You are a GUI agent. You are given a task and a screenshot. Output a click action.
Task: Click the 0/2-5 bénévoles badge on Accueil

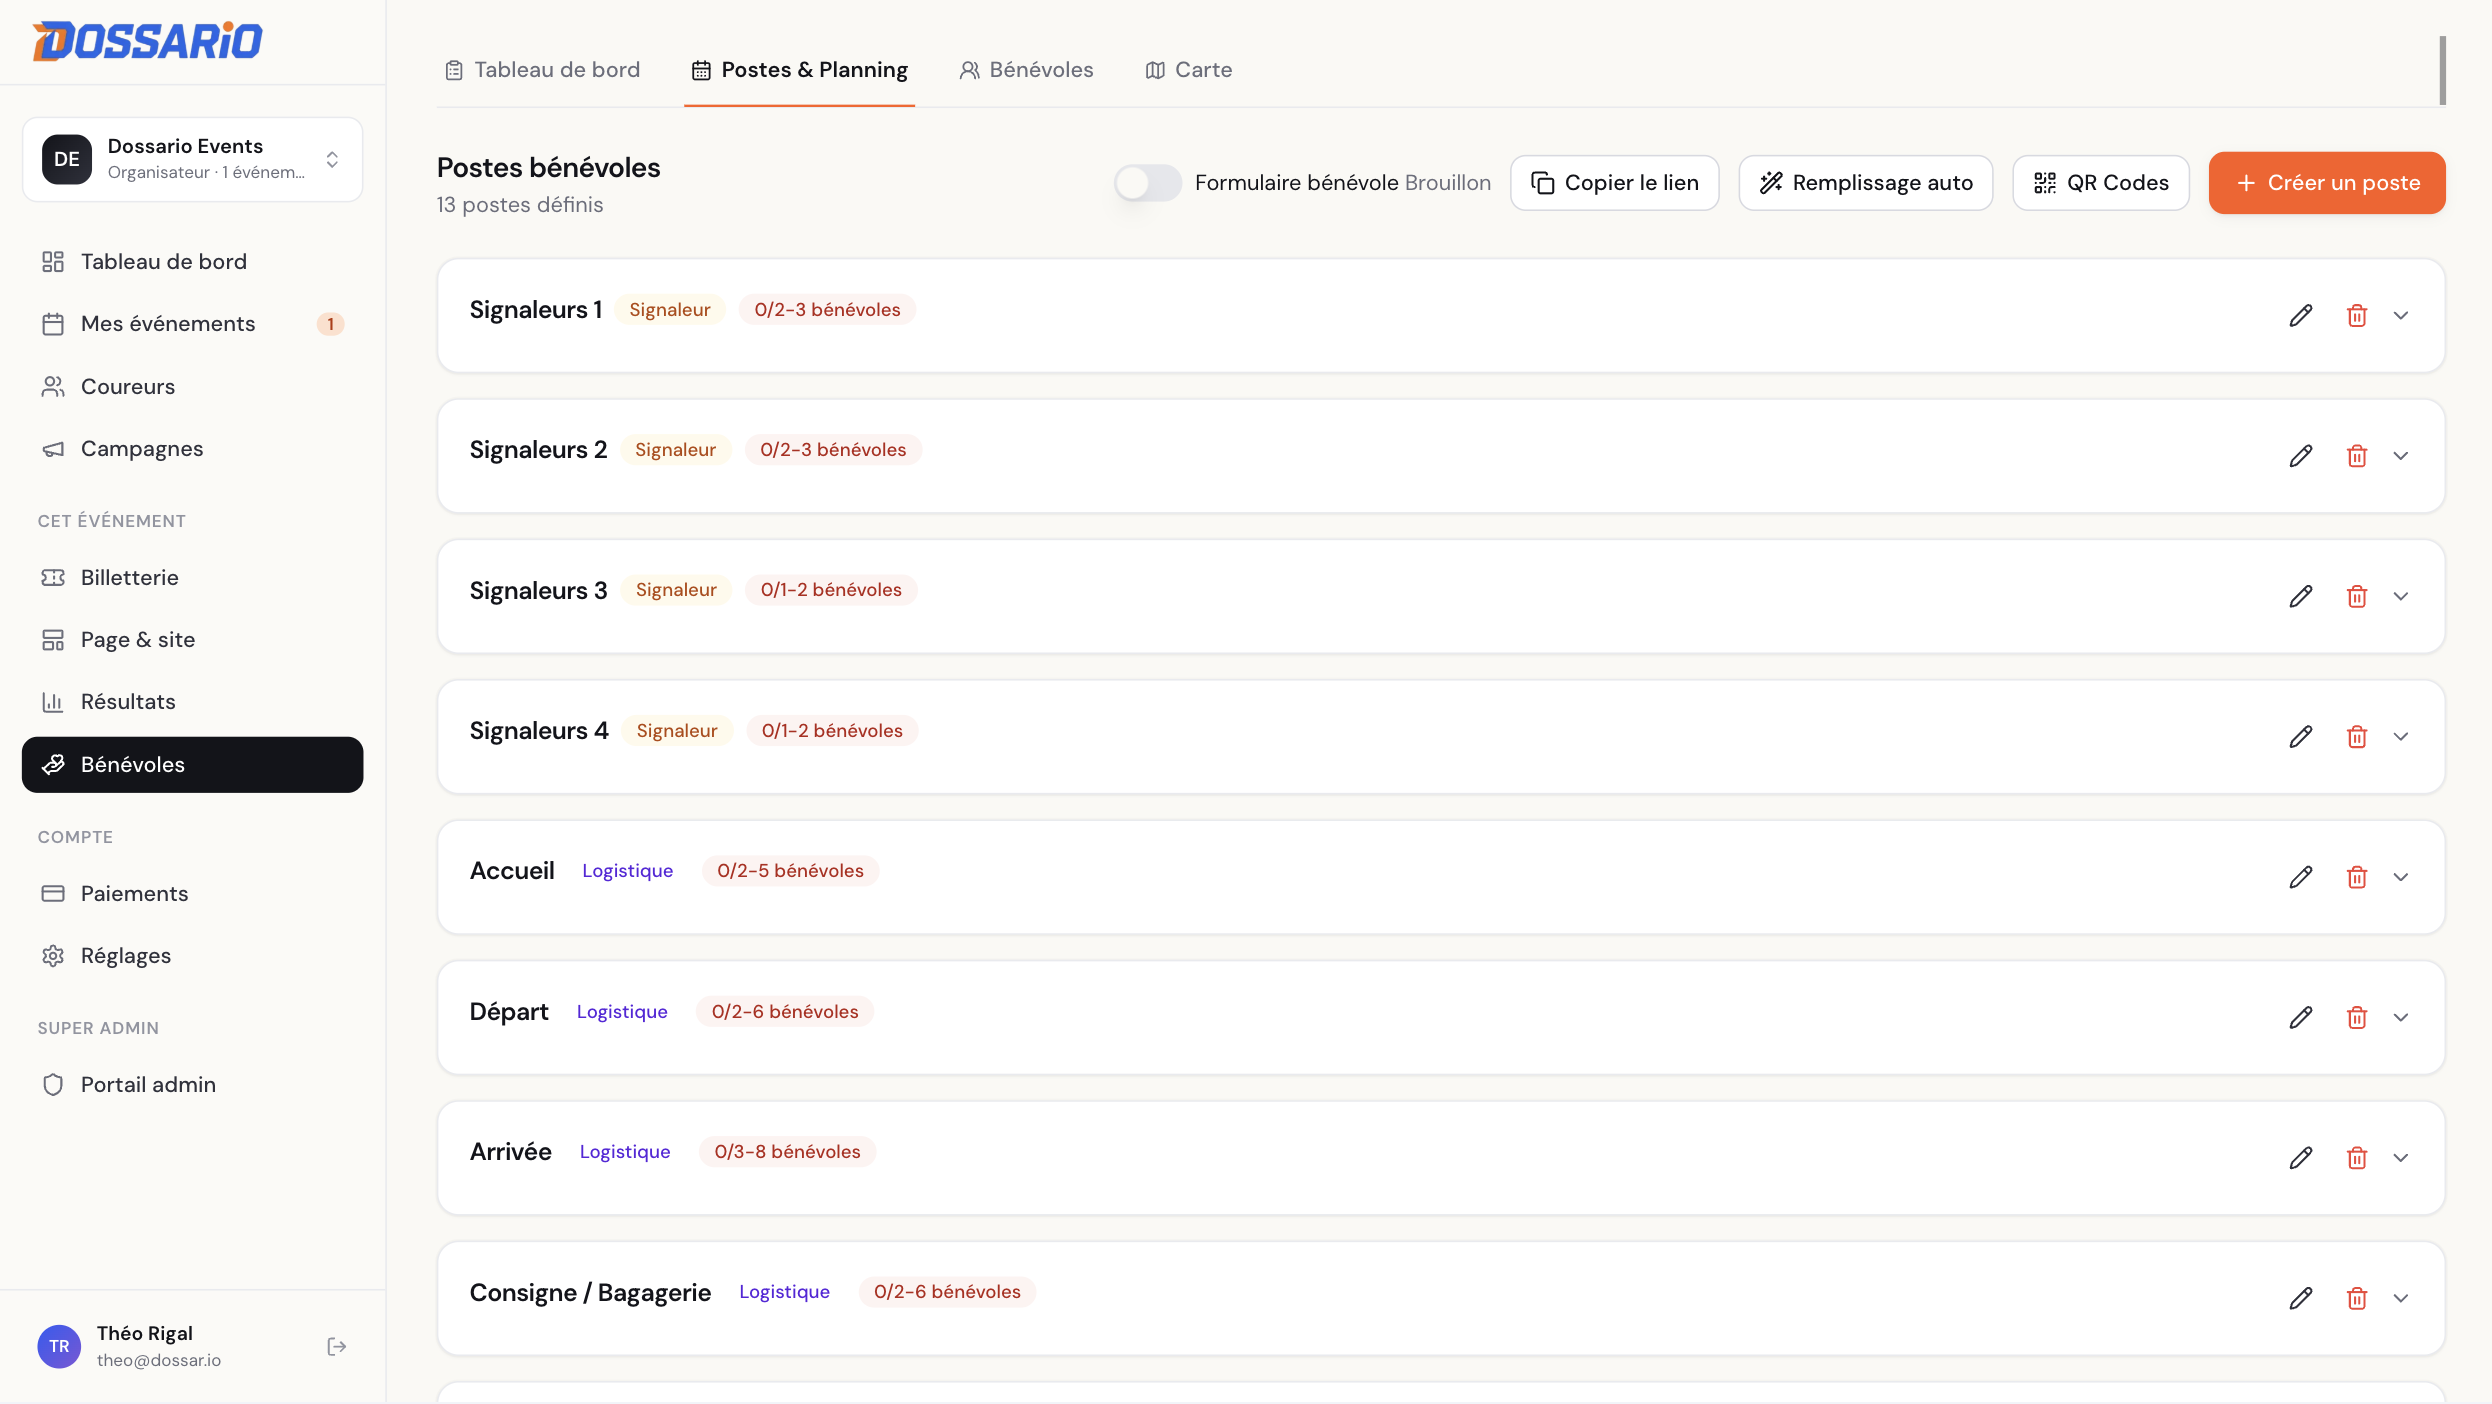pyautogui.click(x=790, y=871)
